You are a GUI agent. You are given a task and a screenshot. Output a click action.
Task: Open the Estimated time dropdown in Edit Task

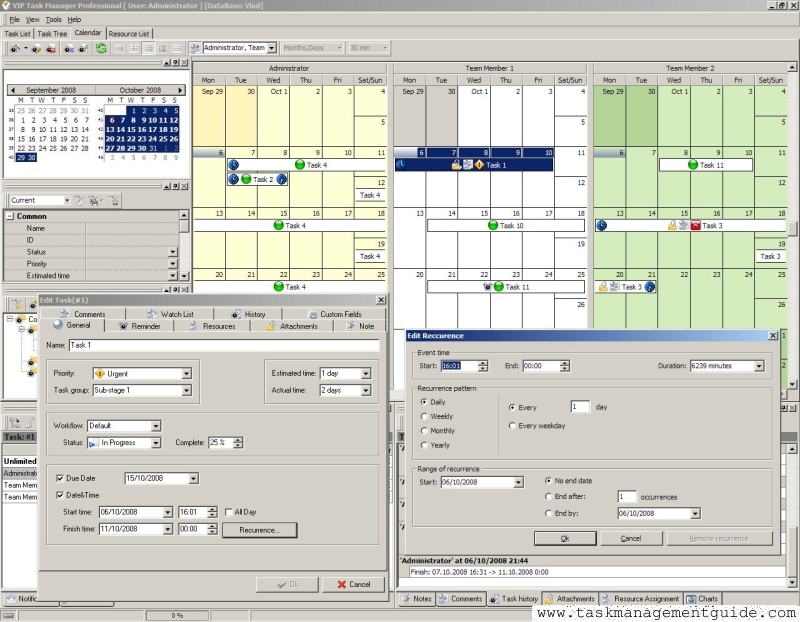pos(366,374)
